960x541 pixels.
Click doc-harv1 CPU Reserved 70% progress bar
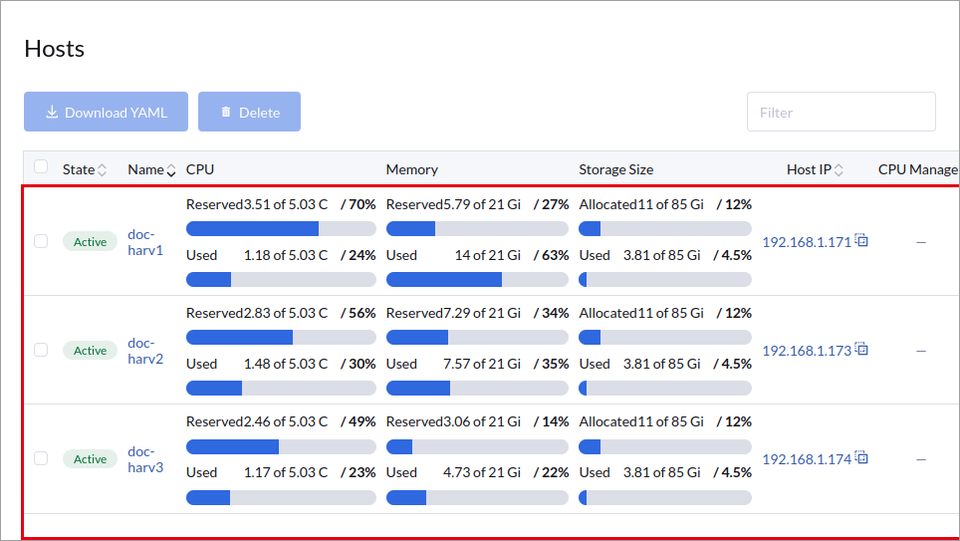pyautogui.click(x=281, y=229)
